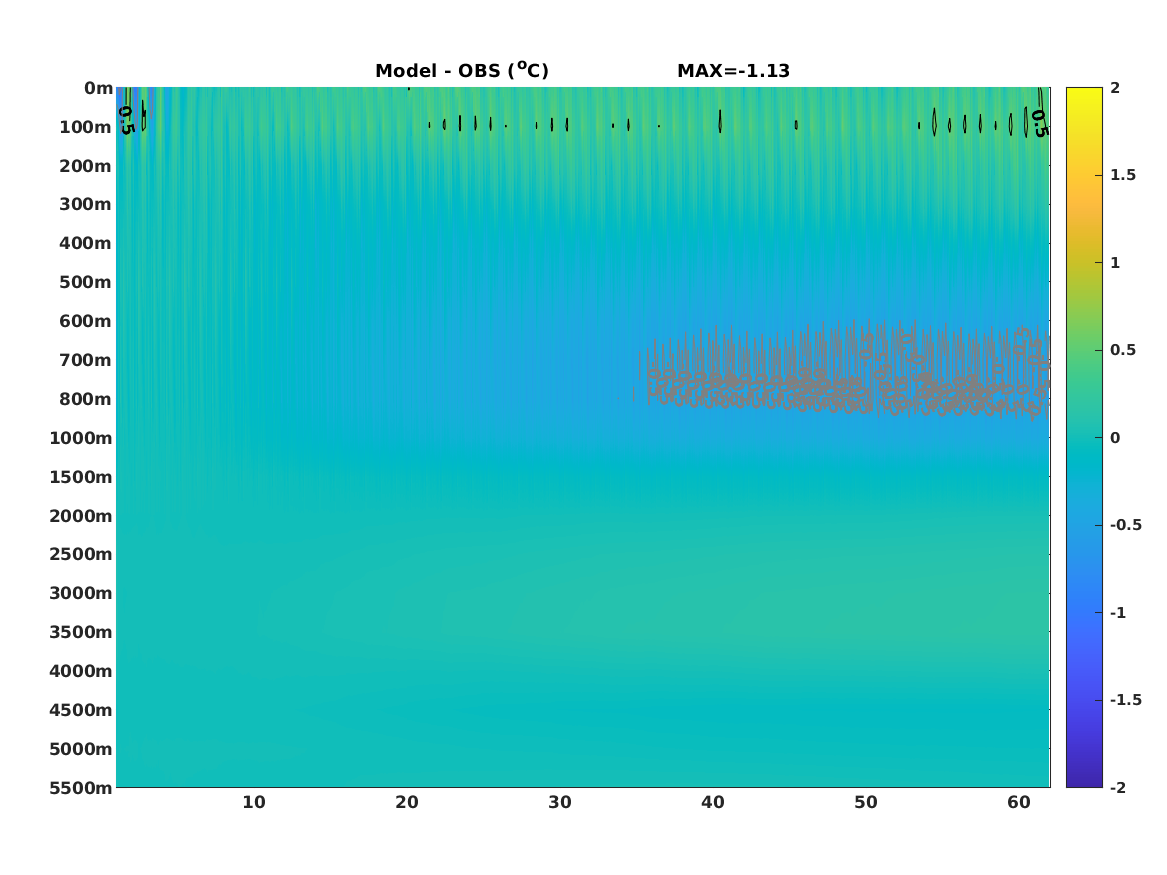Click the positive colorbar label '0.5'
Screen dimensions: 1167x875
tap(1123, 350)
